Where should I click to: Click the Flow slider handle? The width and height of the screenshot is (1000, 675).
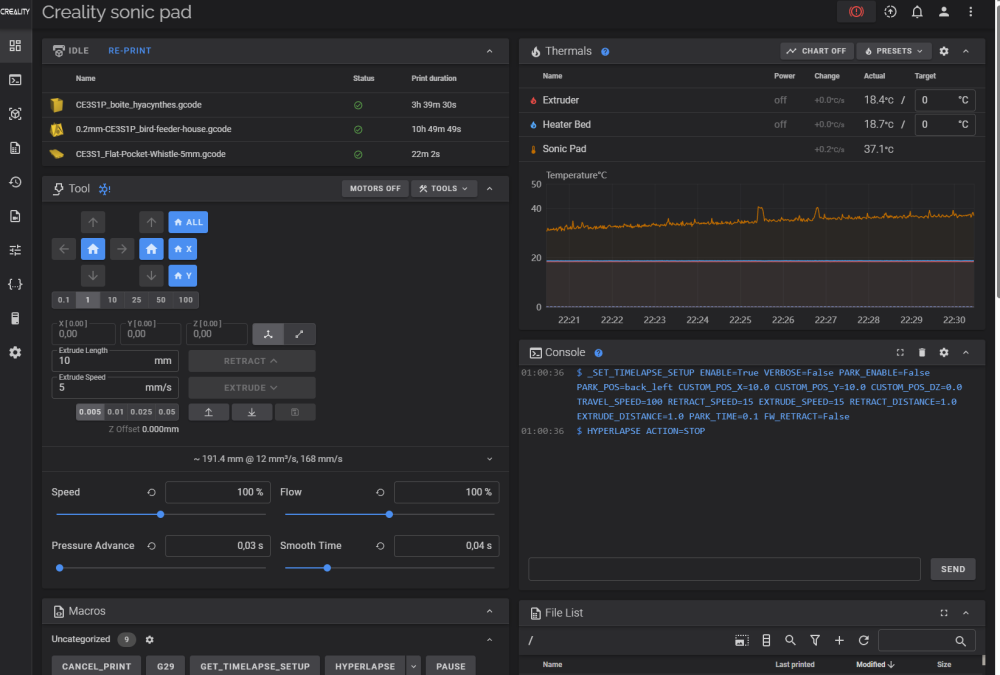point(389,514)
